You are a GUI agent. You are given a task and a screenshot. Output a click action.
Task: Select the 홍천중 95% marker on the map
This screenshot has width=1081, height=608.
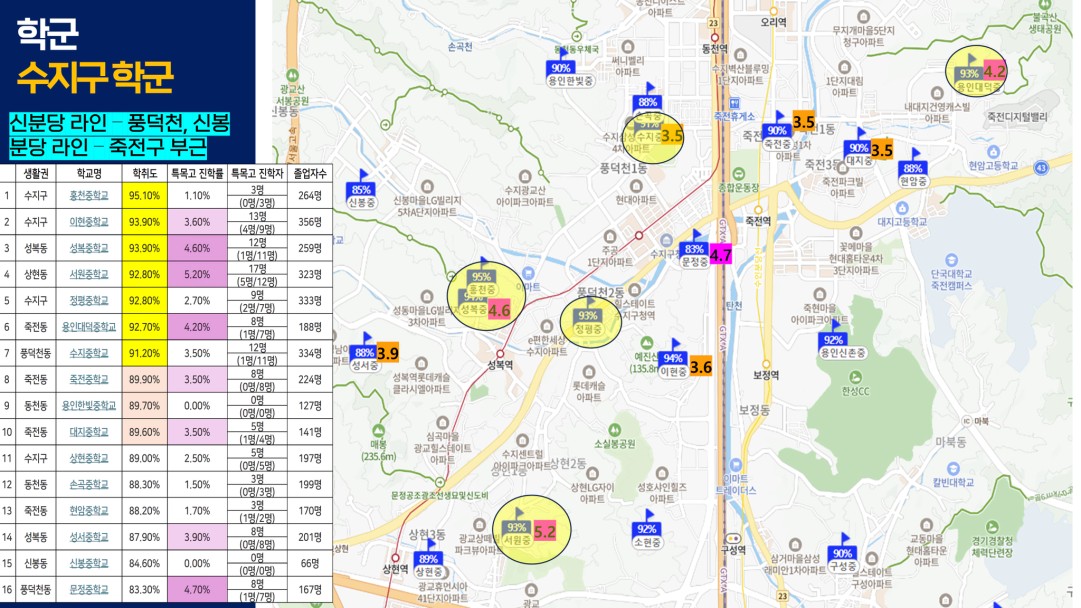(482, 278)
